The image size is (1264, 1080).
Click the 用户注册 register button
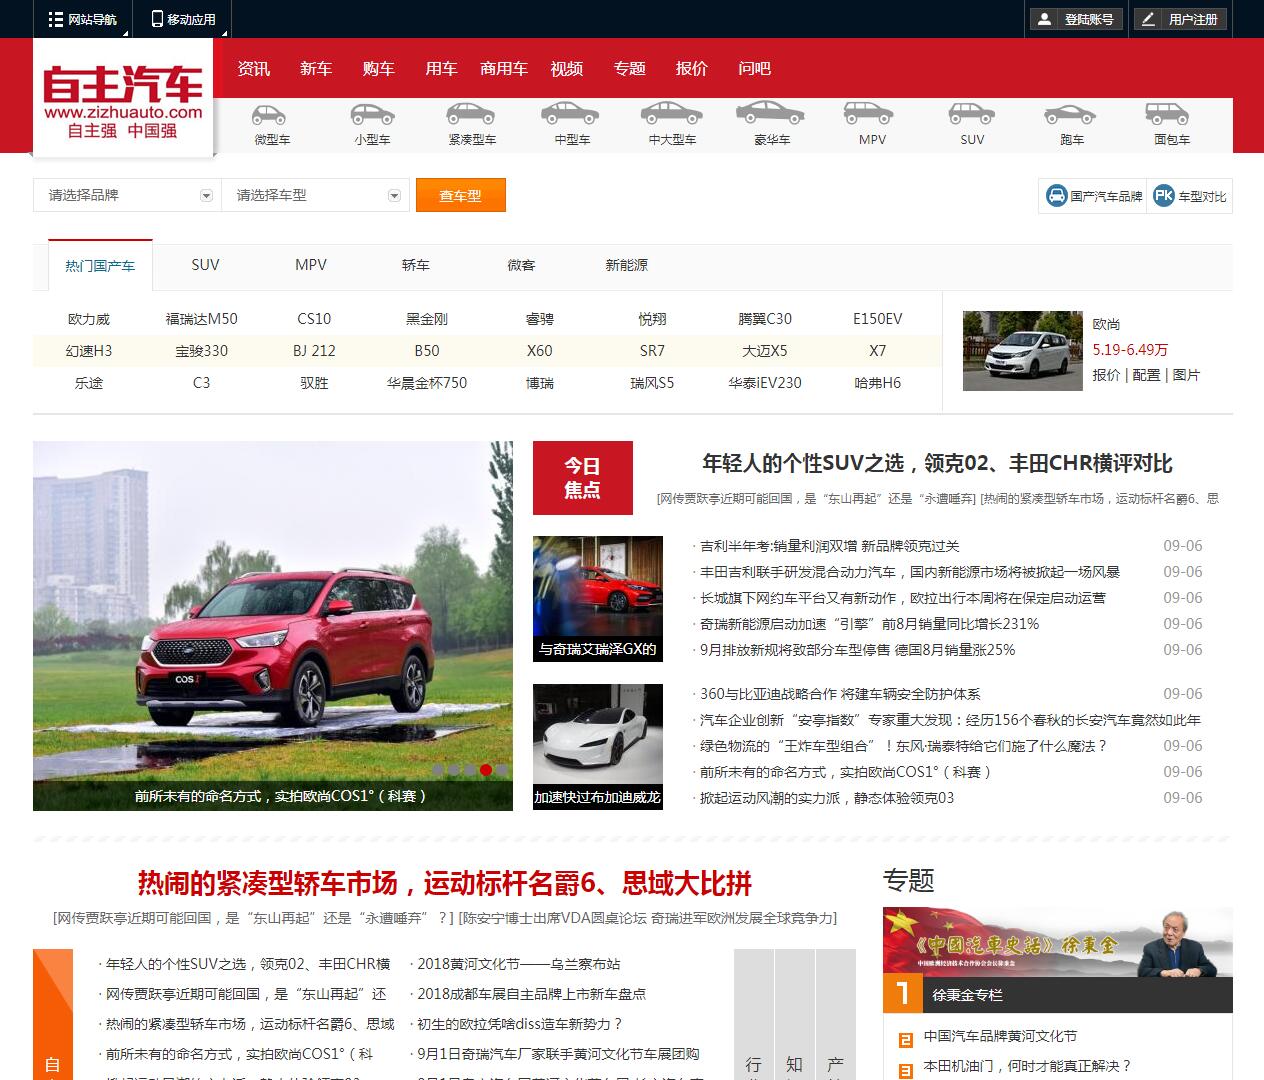pos(1181,19)
